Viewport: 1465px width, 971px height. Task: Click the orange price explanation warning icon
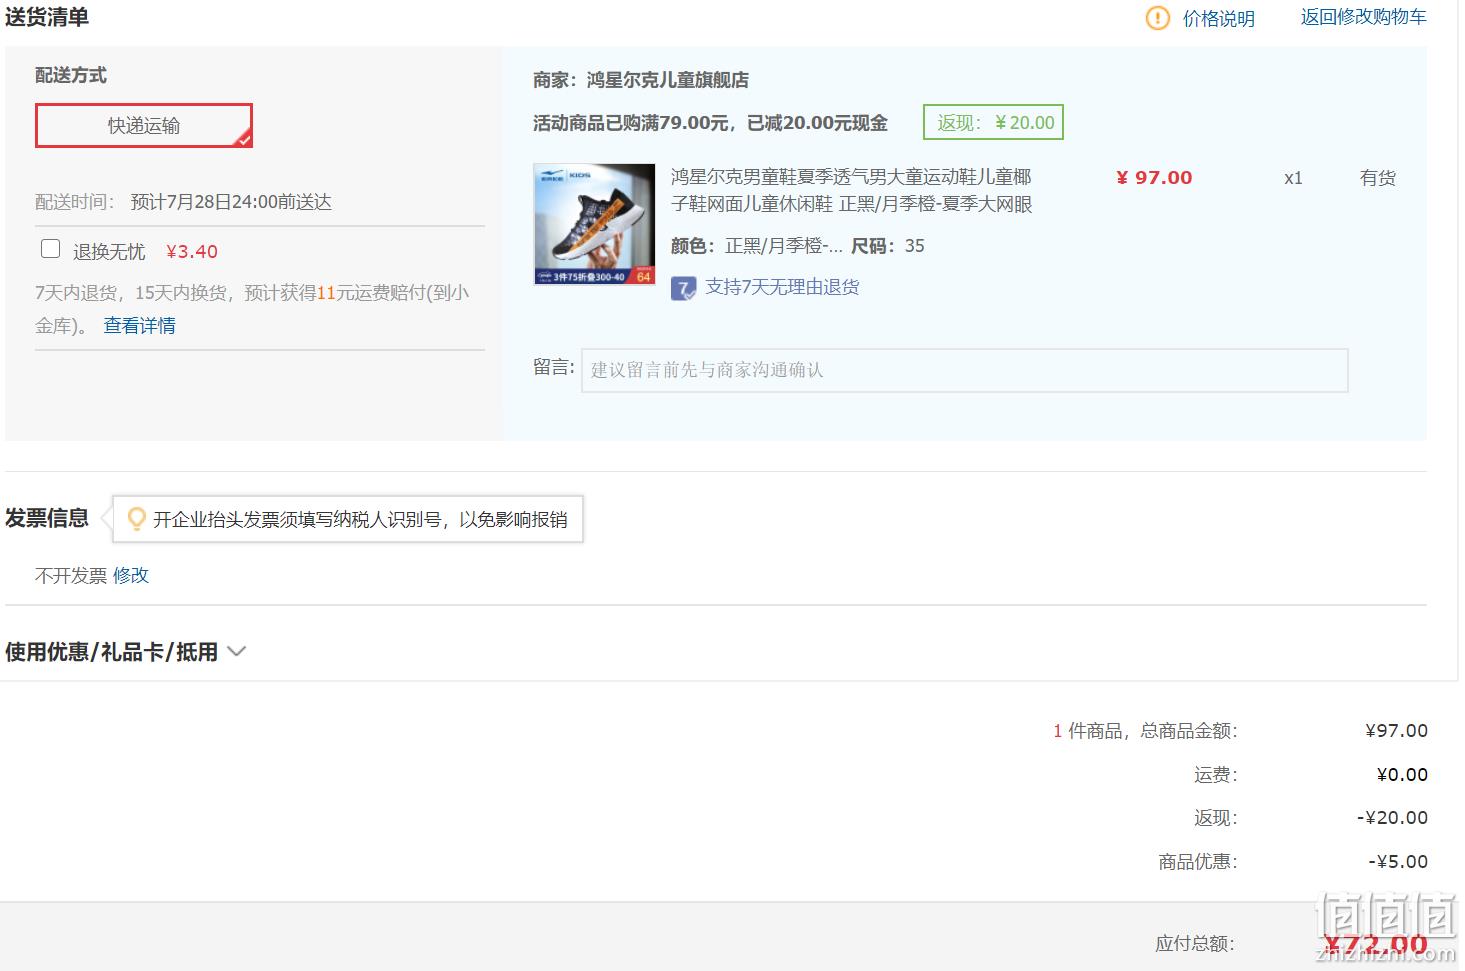[1157, 18]
